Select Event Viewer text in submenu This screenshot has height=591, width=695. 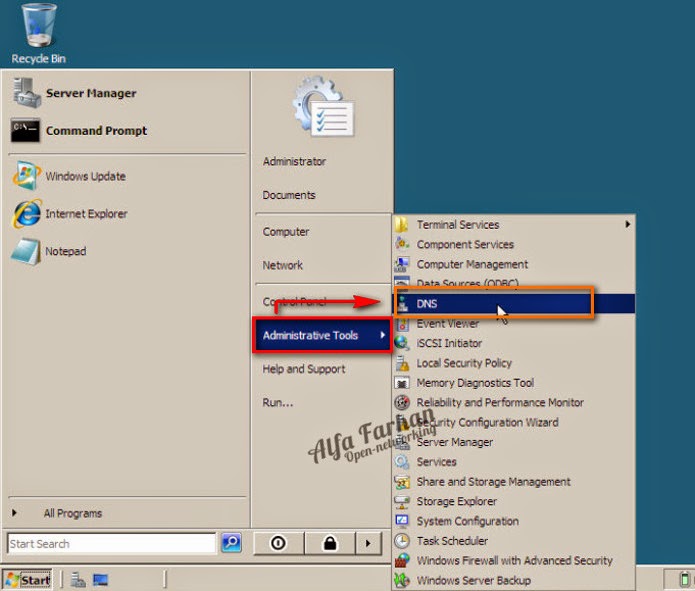pyautogui.click(x=448, y=324)
